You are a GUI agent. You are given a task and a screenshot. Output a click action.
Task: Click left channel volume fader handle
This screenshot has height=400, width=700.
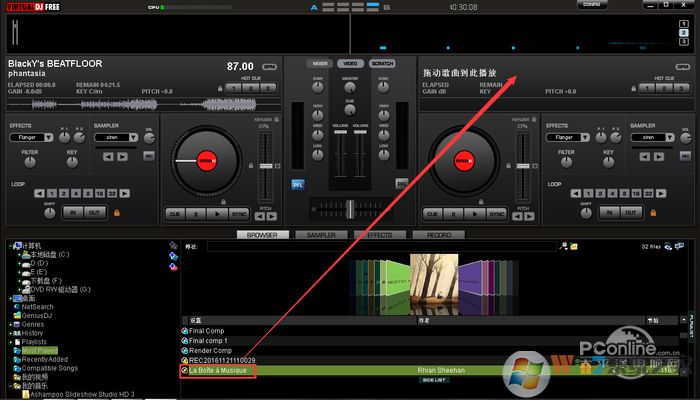point(340,132)
